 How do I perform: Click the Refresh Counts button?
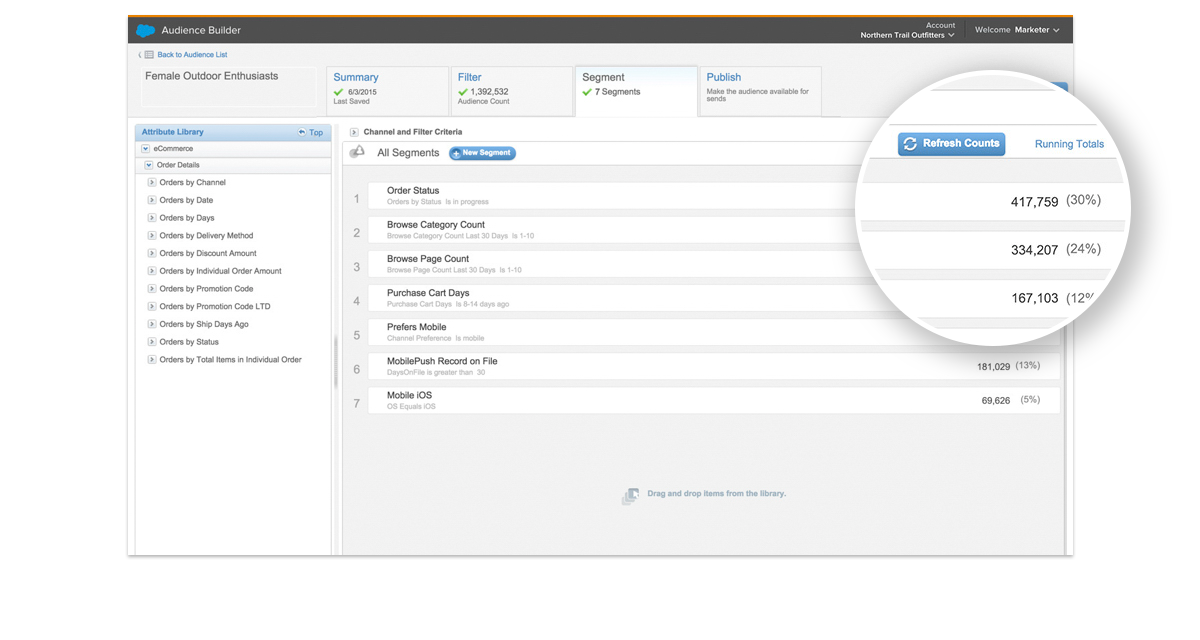click(x=951, y=144)
